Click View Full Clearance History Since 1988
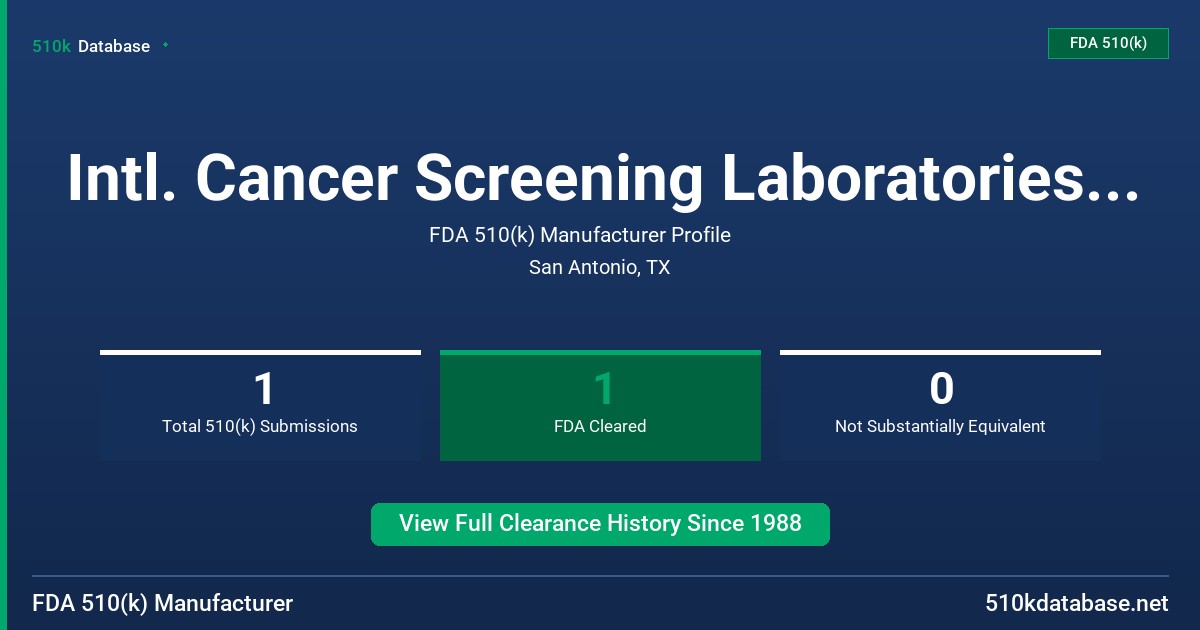Screen dimensions: 1200x630 600,524
